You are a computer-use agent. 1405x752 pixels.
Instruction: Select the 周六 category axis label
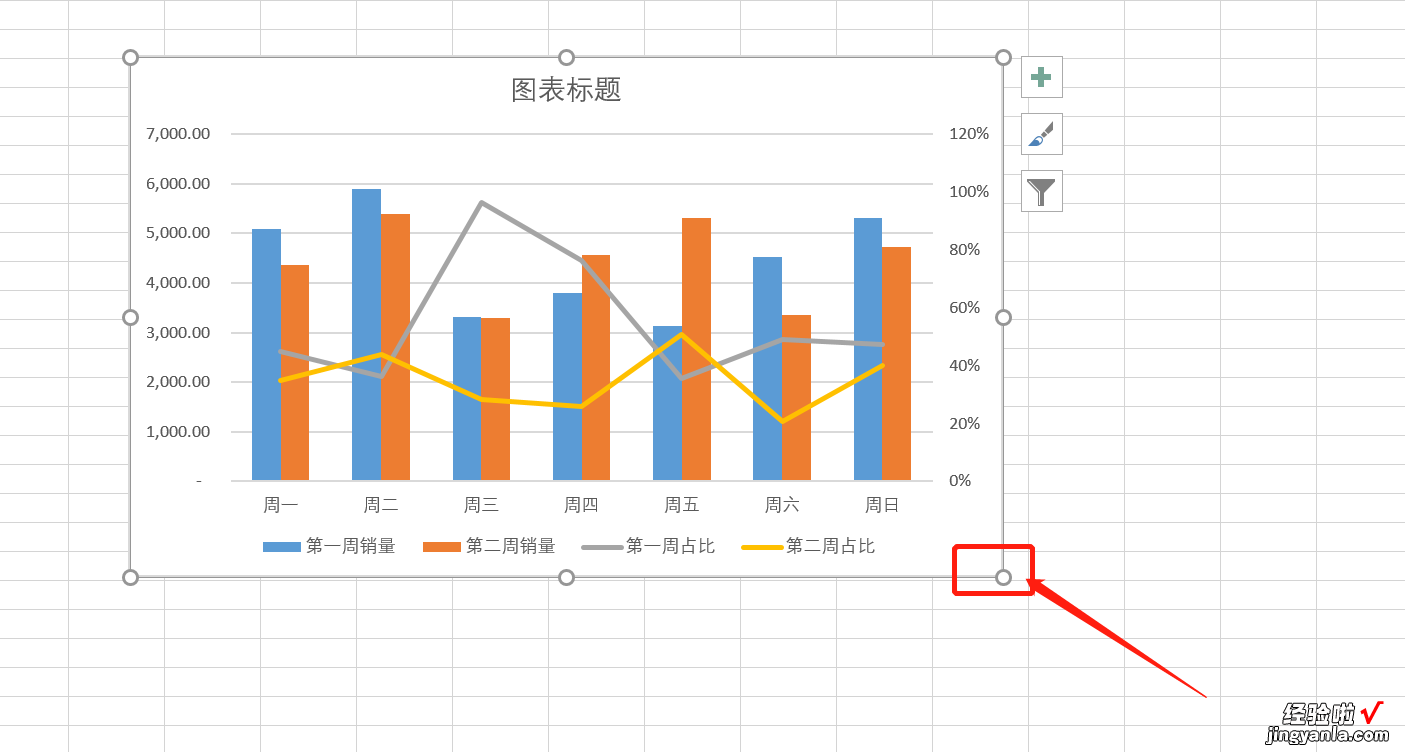click(782, 505)
